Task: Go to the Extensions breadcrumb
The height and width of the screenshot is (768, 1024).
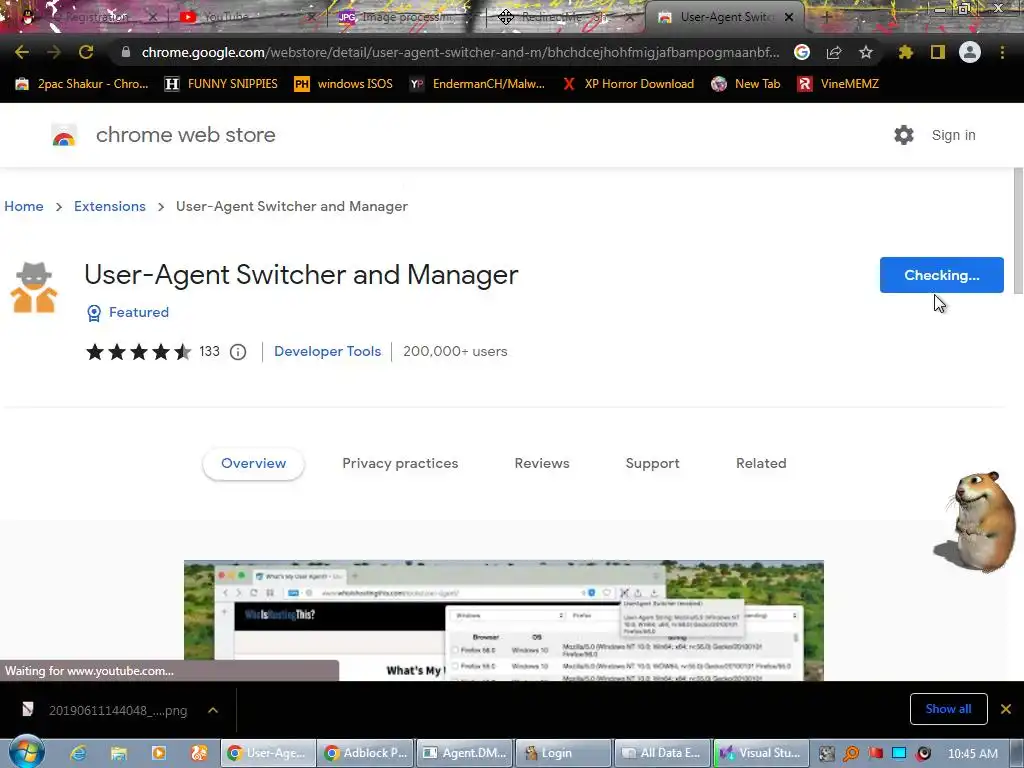Action: coord(110,206)
